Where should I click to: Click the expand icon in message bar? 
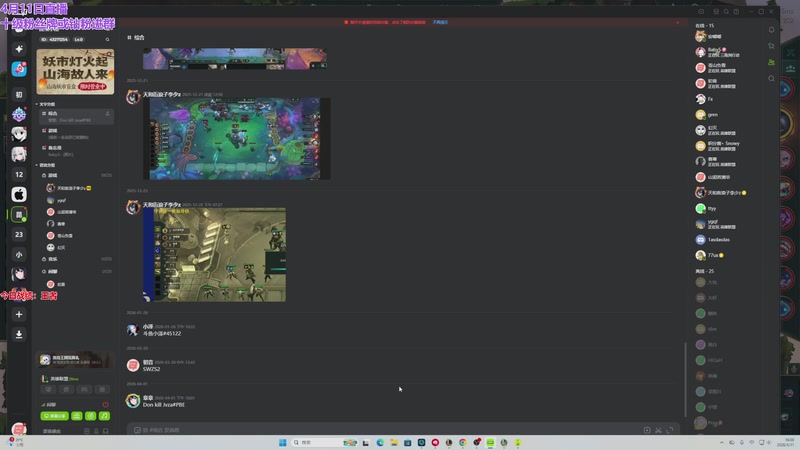pyautogui.click(x=670, y=430)
